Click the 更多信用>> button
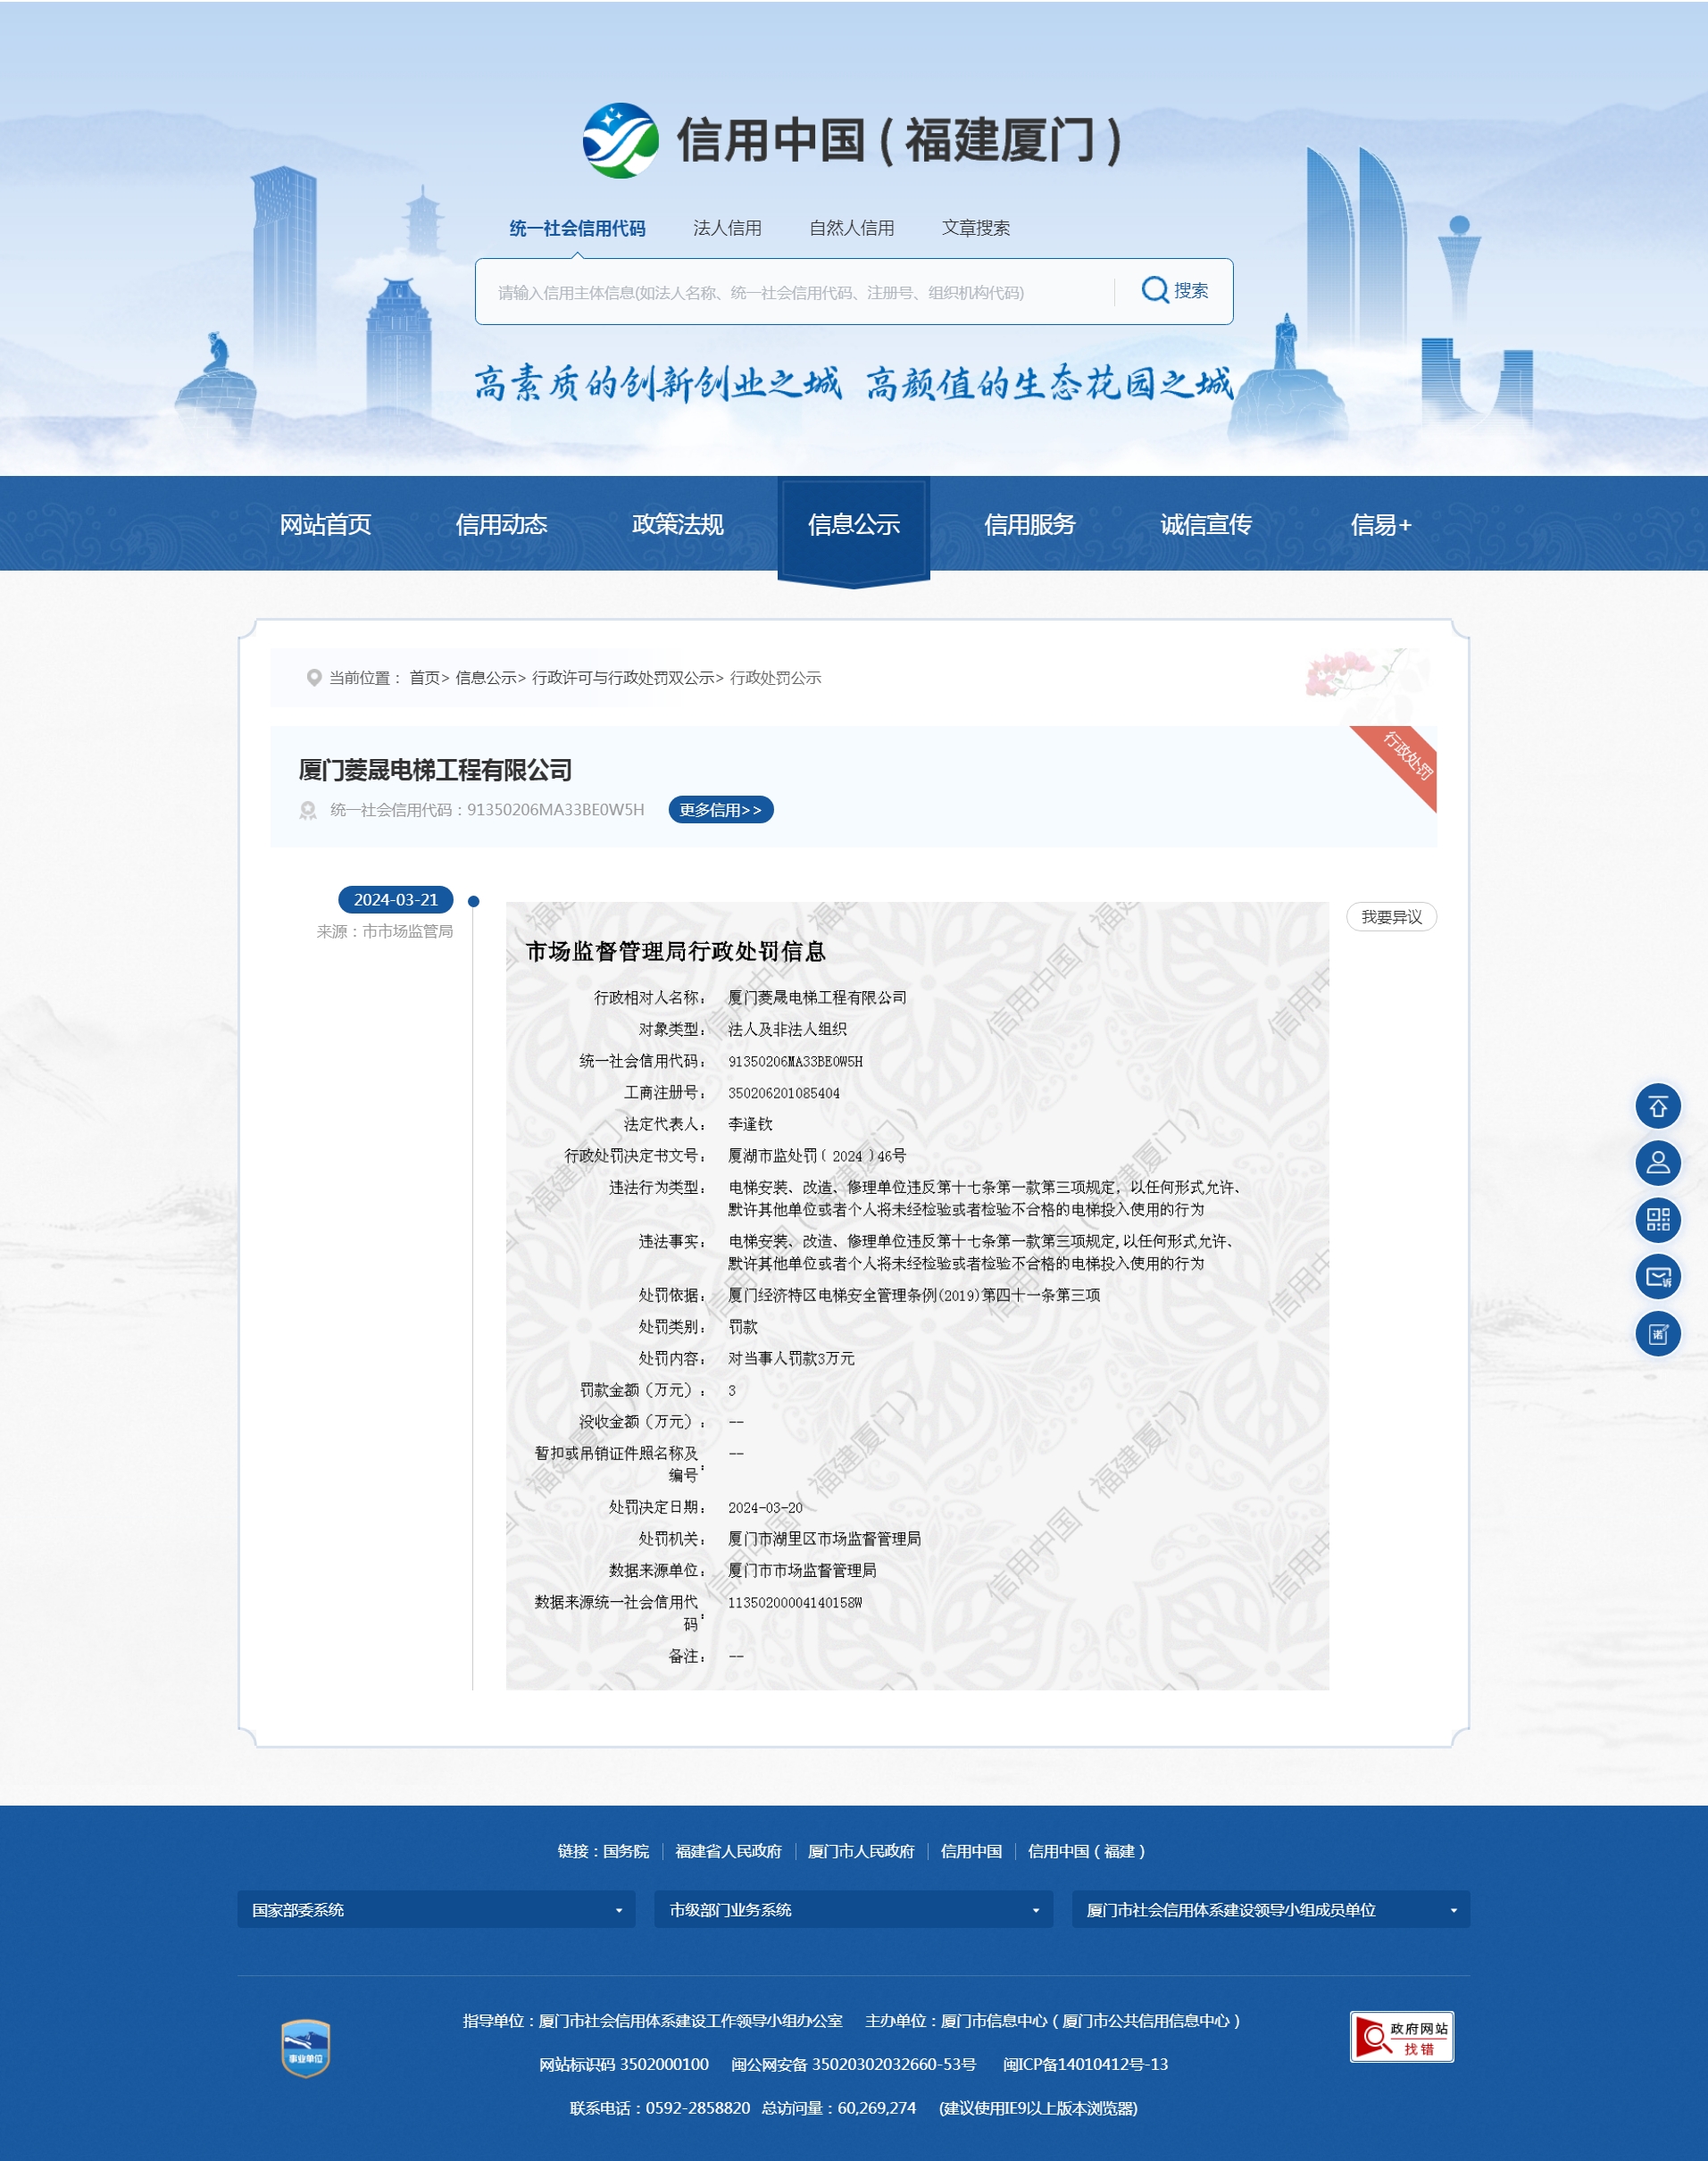This screenshot has width=1708, height=2161. point(720,810)
